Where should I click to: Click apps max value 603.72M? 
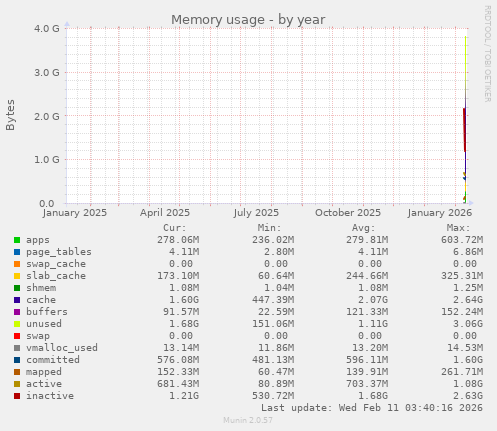coord(462,240)
